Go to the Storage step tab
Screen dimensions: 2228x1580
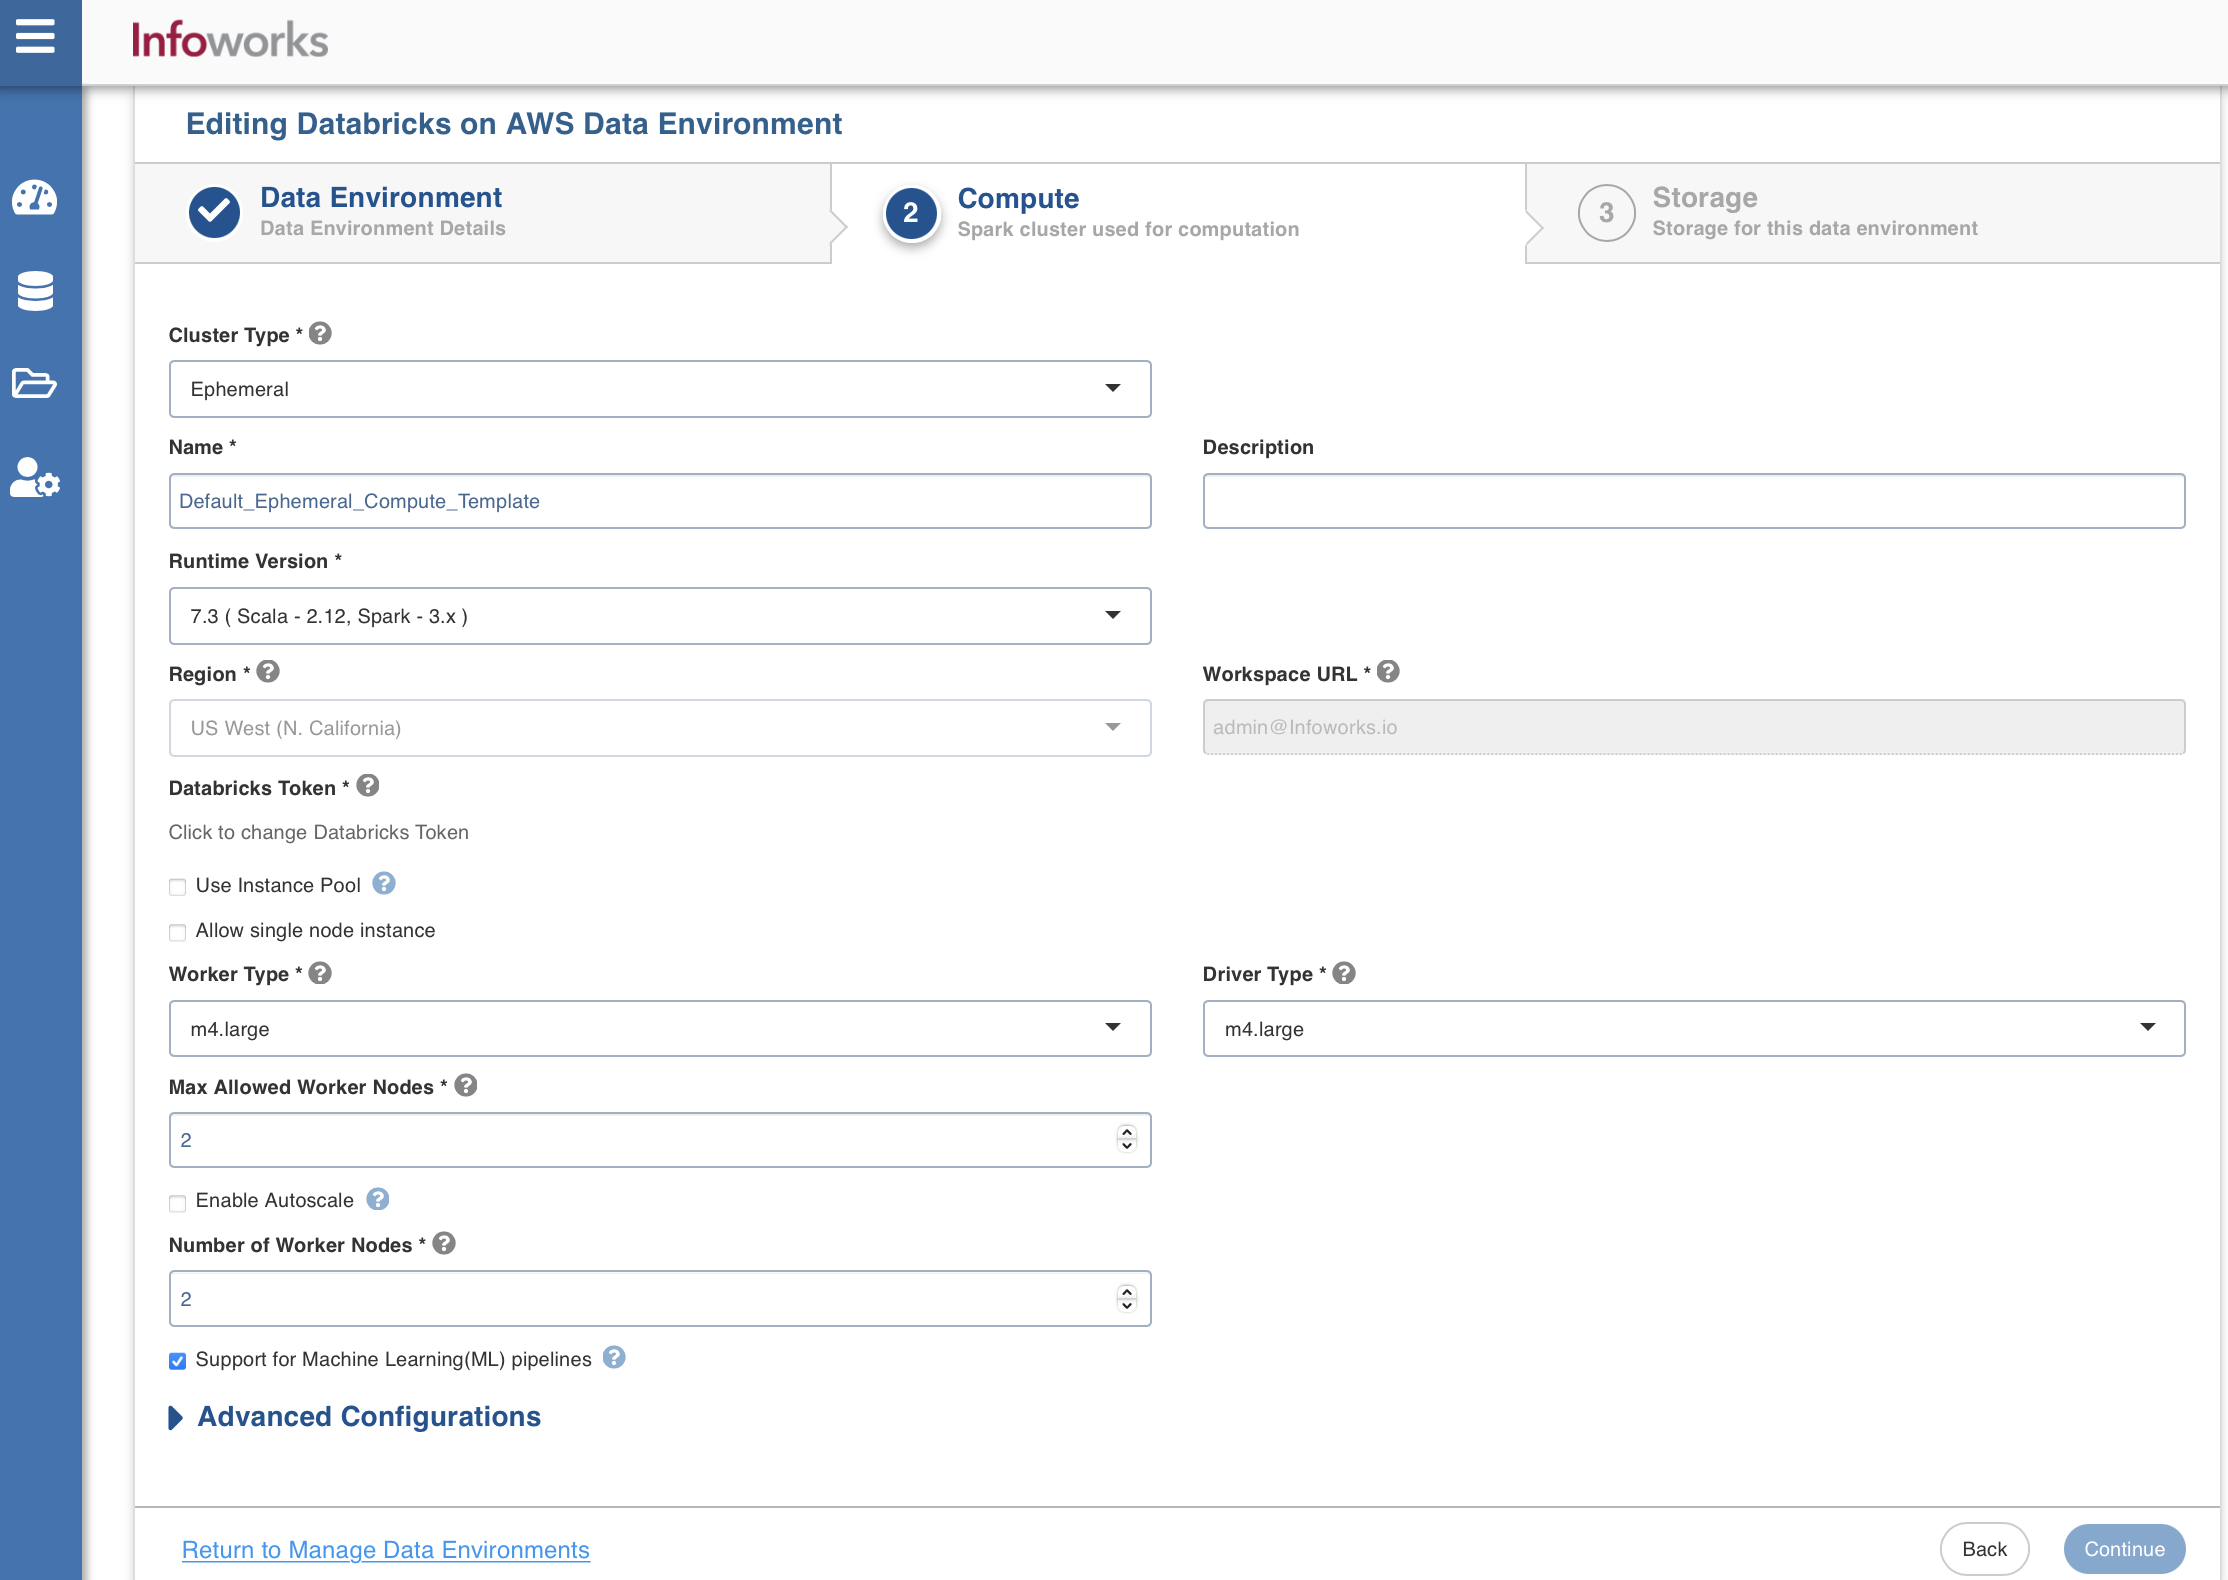(x=1873, y=213)
